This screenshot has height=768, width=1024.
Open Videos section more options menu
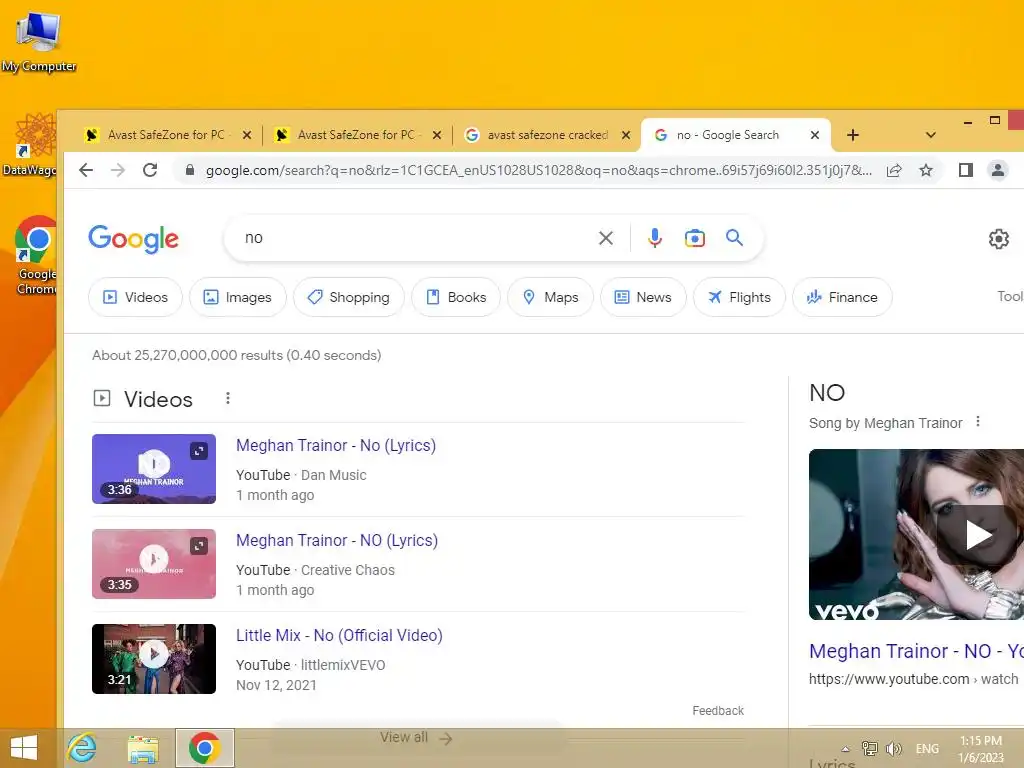[x=228, y=398]
